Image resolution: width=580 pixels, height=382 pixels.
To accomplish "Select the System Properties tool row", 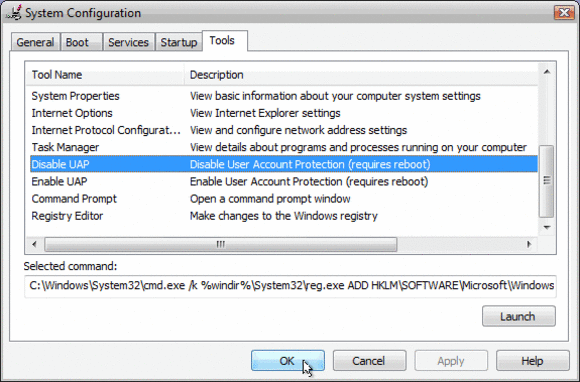I will pos(284,96).
